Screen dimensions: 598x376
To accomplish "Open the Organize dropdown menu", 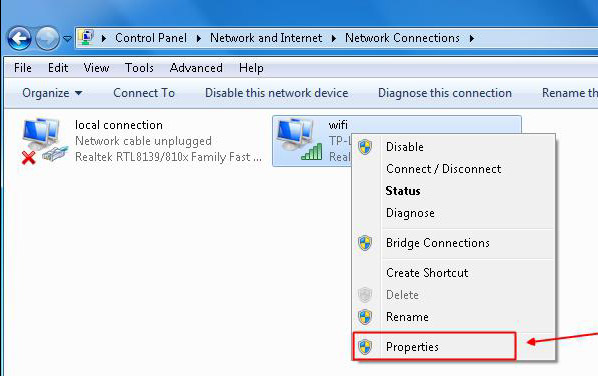I will (x=52, y=93).
